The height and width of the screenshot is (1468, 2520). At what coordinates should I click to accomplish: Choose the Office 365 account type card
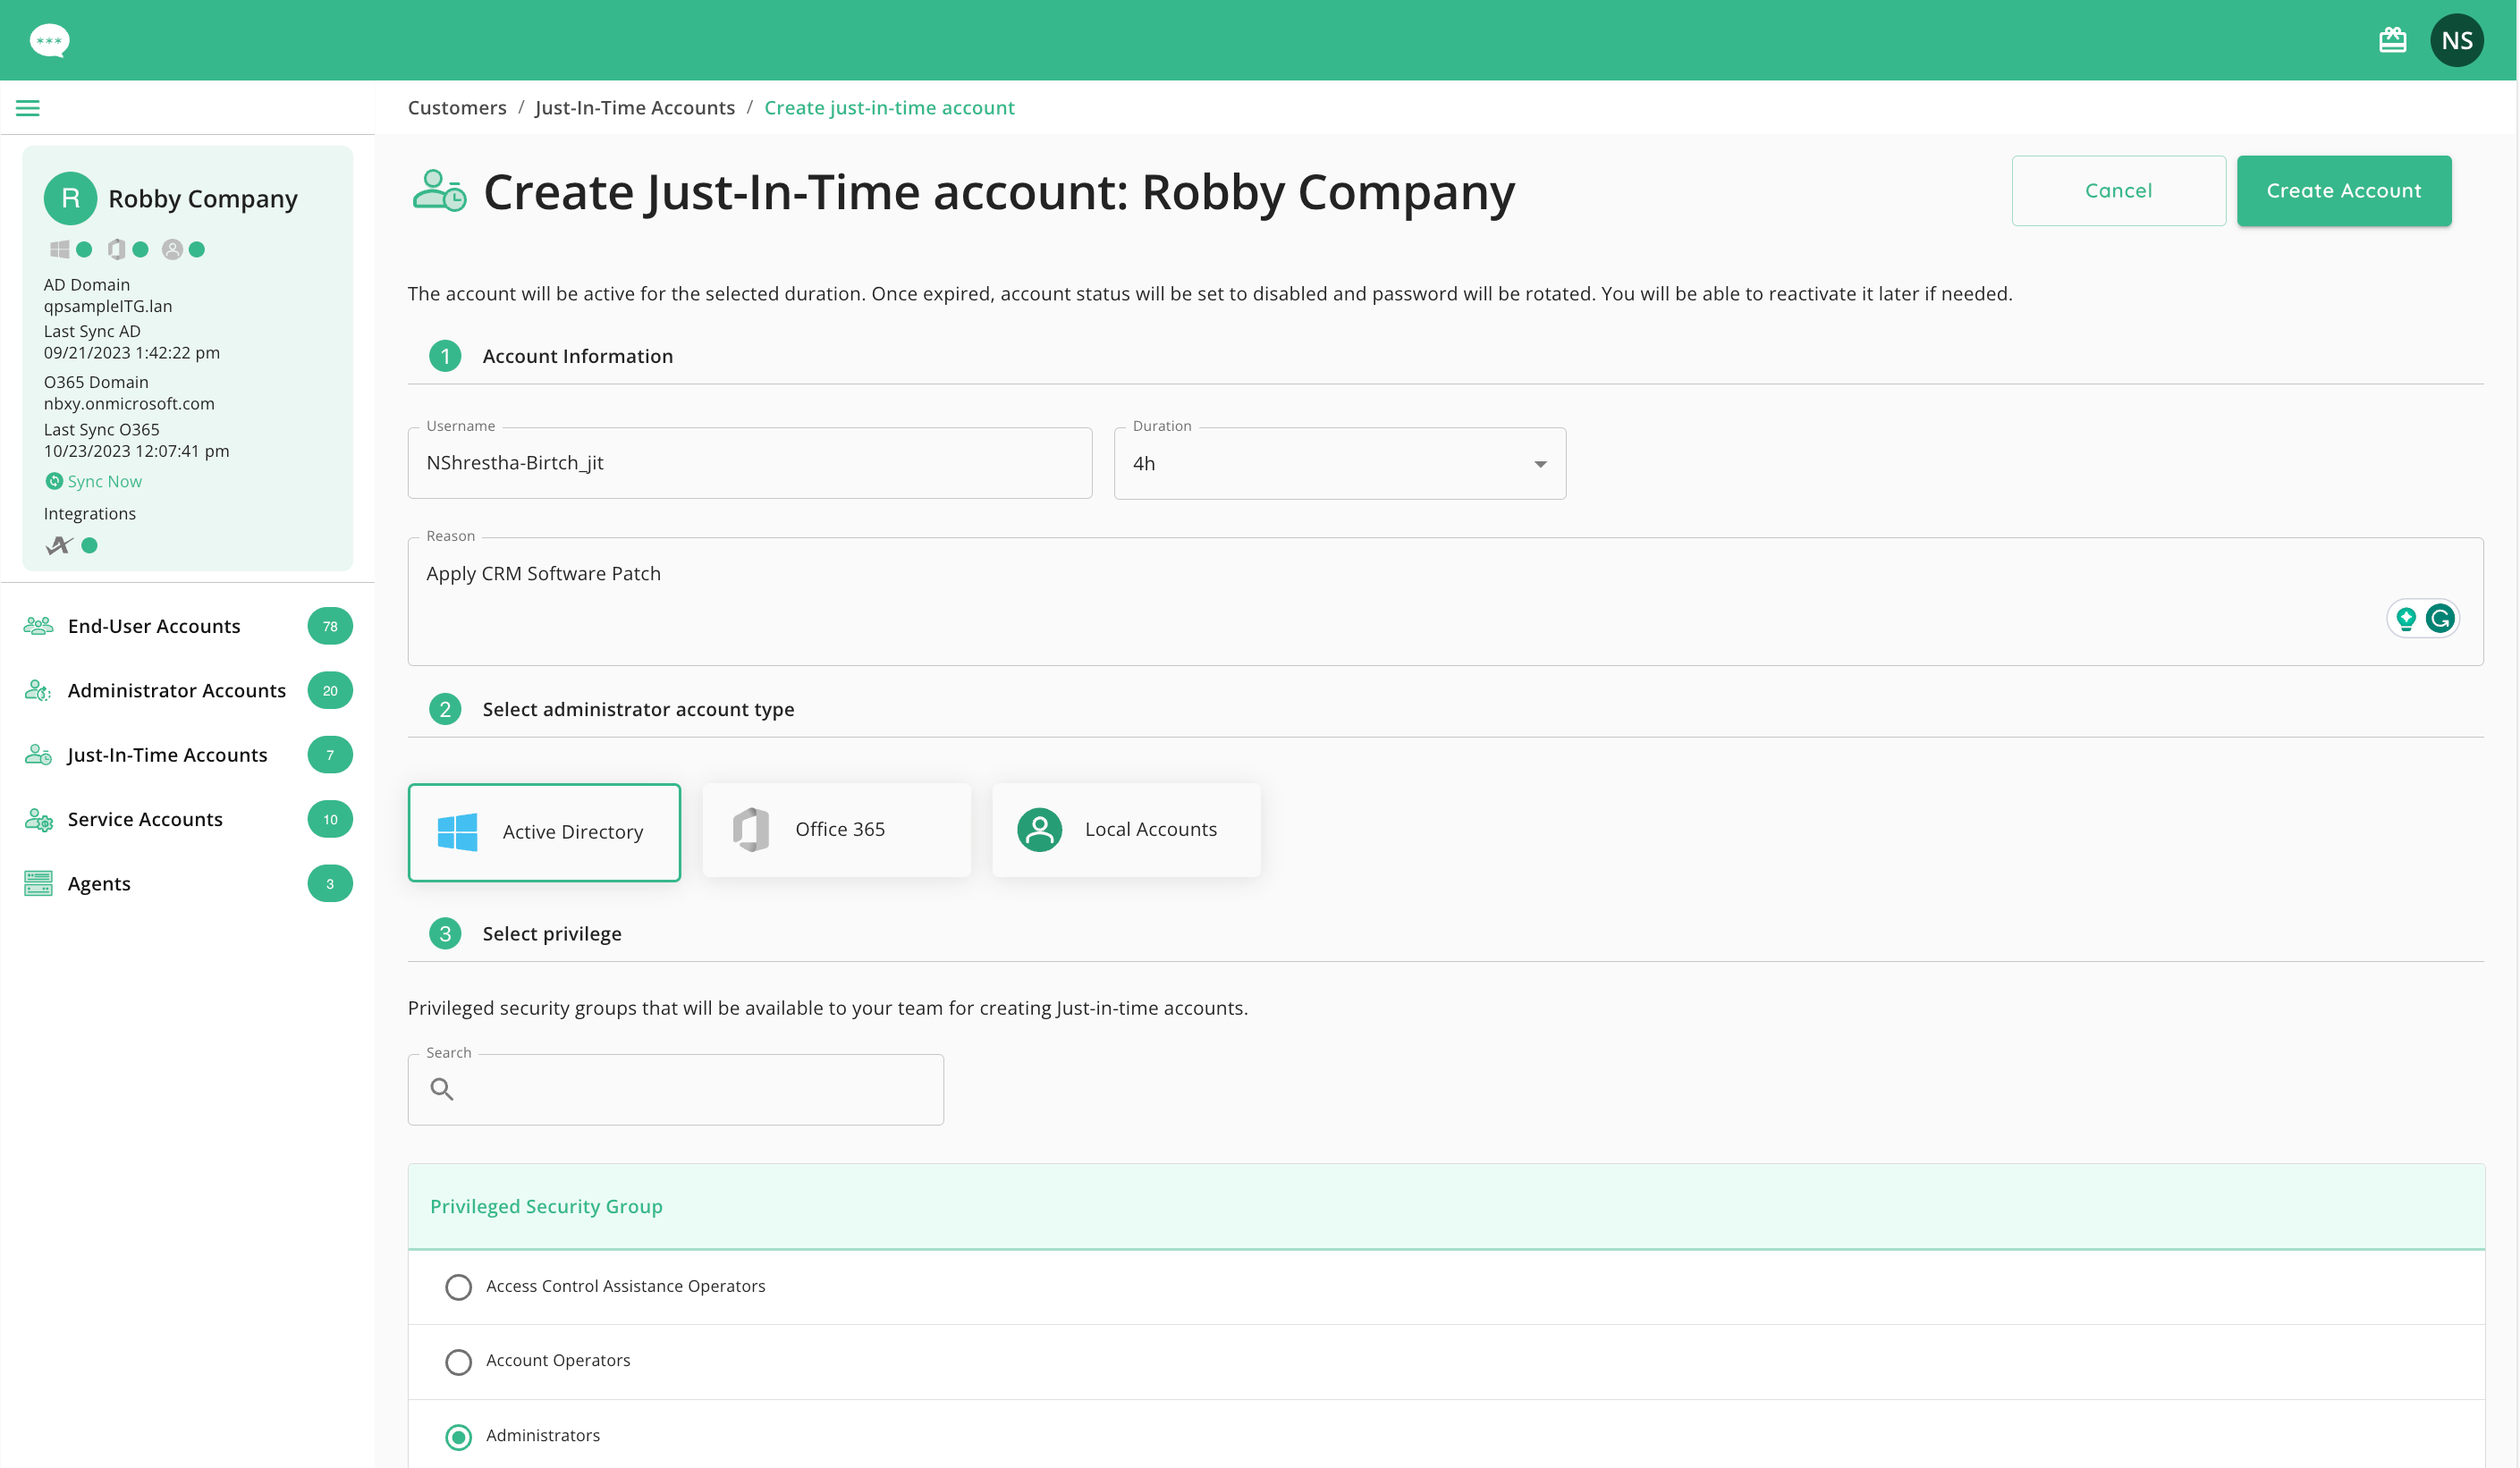tap(836, 830)
